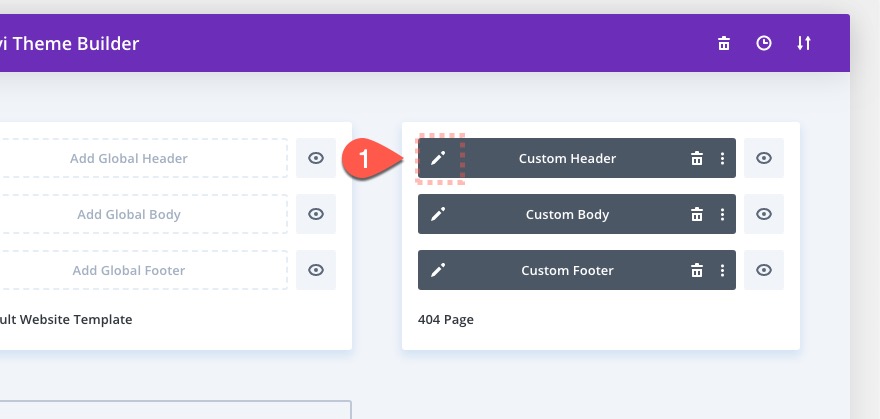
Task: Toggle Global Header visibility eye
Action: pos(316,158)
